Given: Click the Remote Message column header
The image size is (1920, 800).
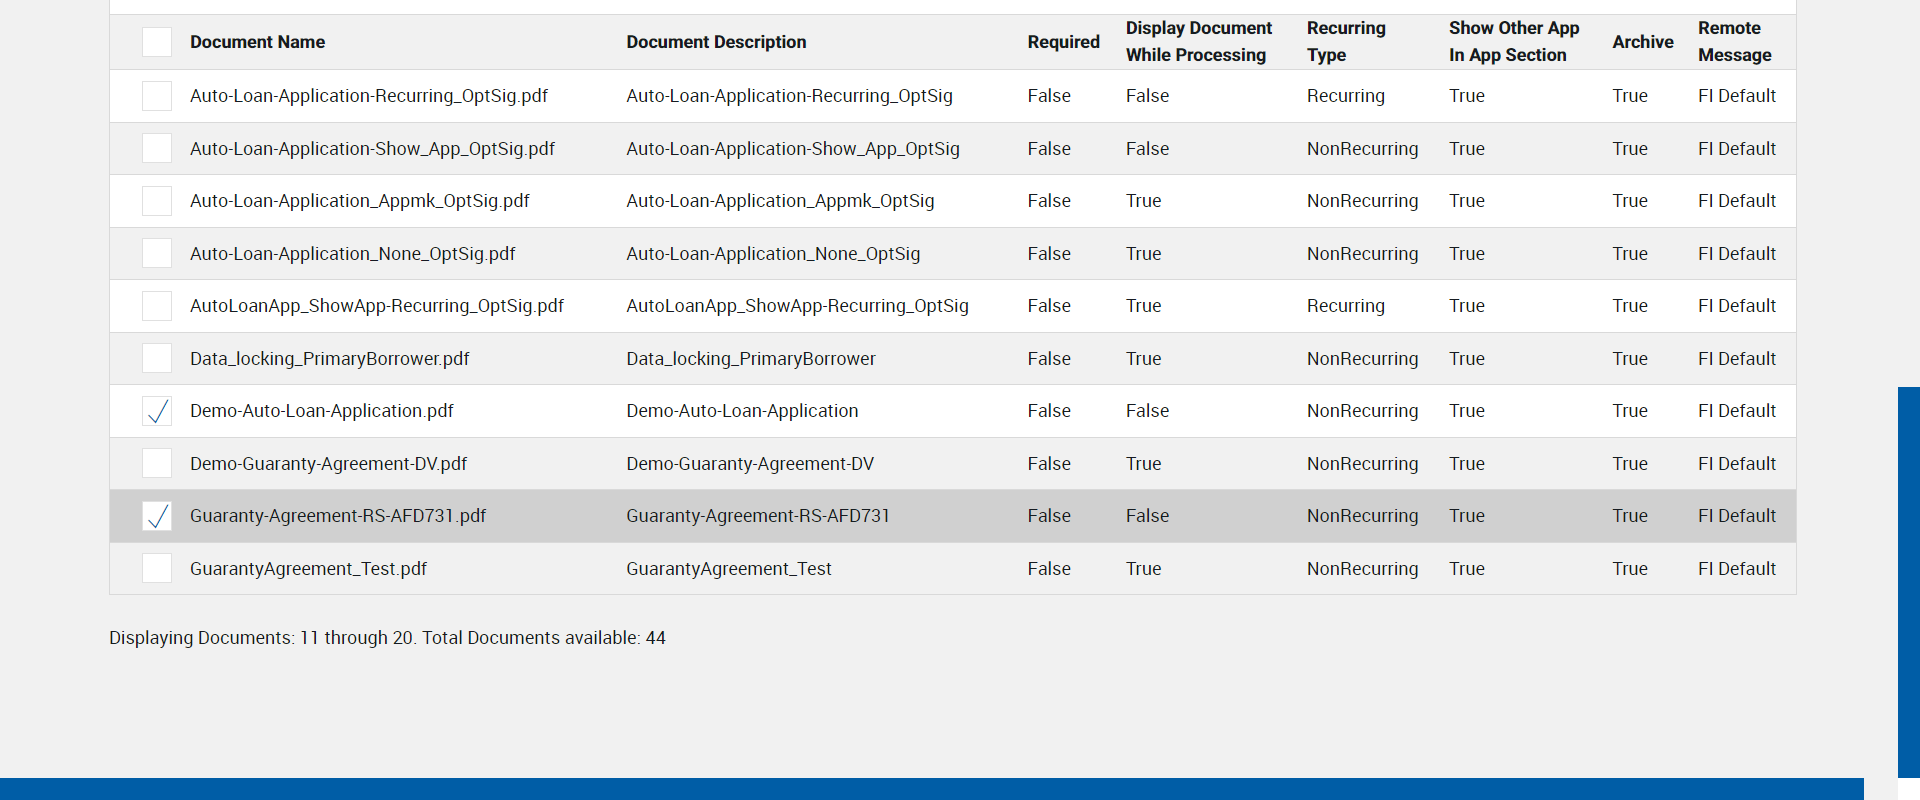Looking at the screenshot, I should 1734,42.
